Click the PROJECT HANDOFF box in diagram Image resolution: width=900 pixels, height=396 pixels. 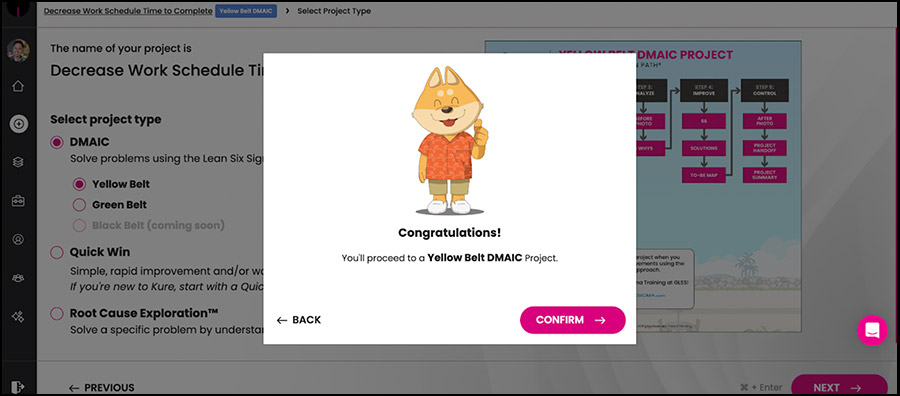tap(765, 148)
